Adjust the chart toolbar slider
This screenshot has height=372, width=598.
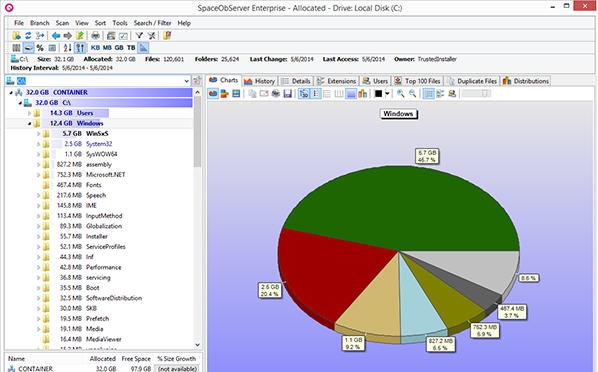point(476,93)
